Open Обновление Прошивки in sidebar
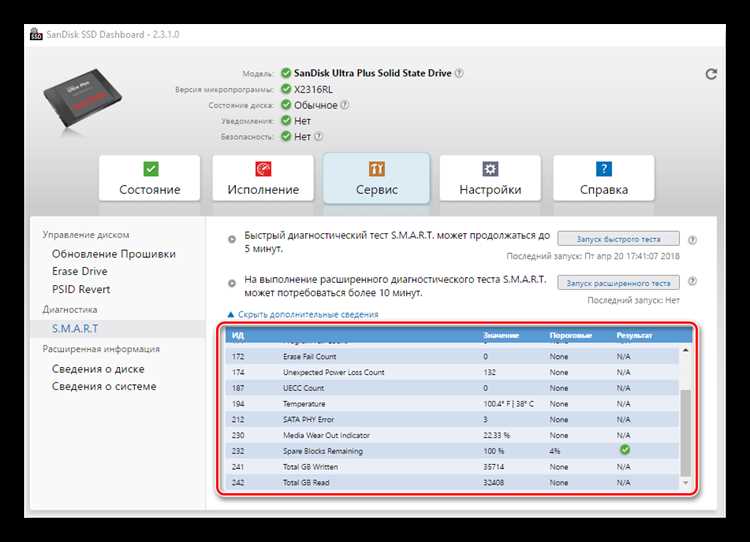Viewport: 750px width, 542px height. (114, 254)
